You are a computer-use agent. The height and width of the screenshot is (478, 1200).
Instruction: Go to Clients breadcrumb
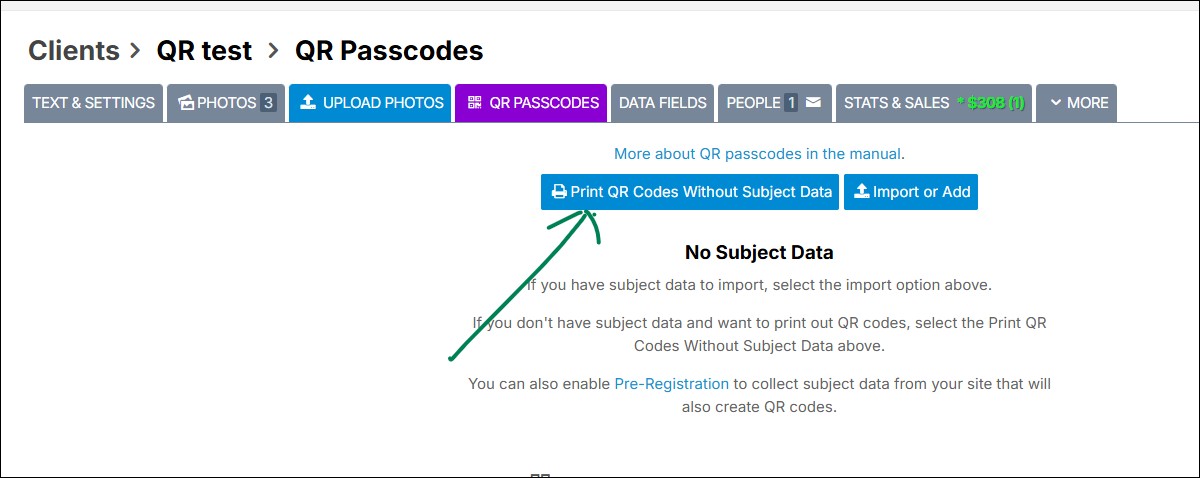tap(73, 50)
